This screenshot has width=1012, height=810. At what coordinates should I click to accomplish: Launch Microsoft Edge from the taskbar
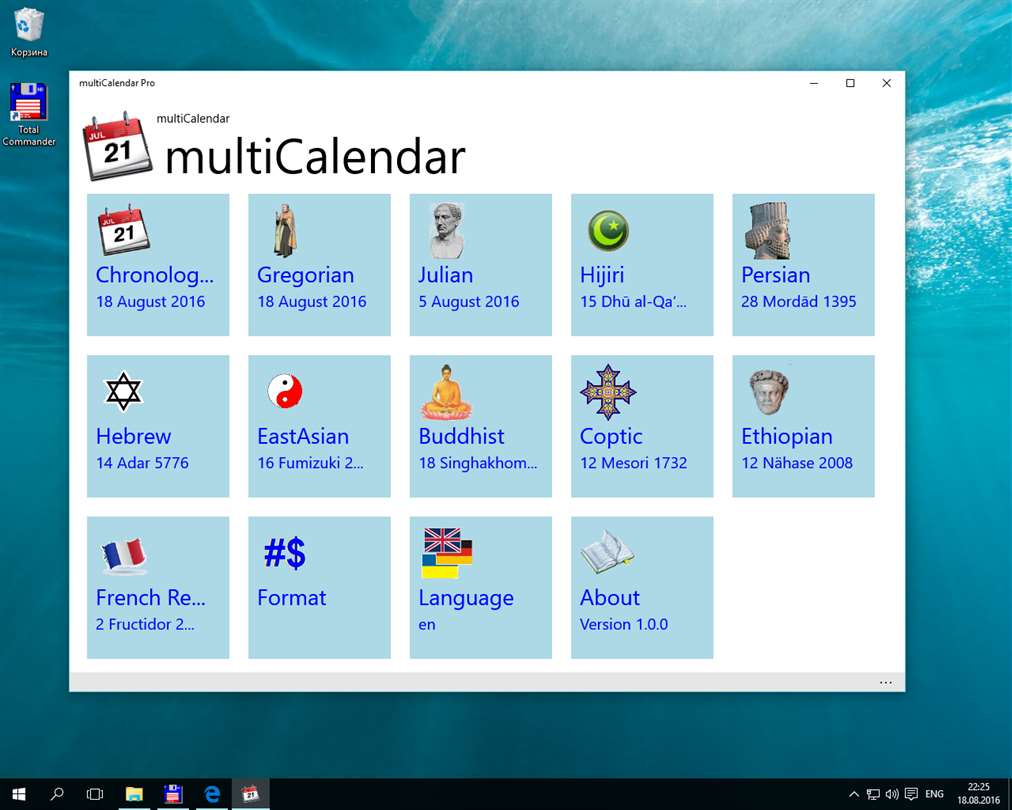[212, 794]
